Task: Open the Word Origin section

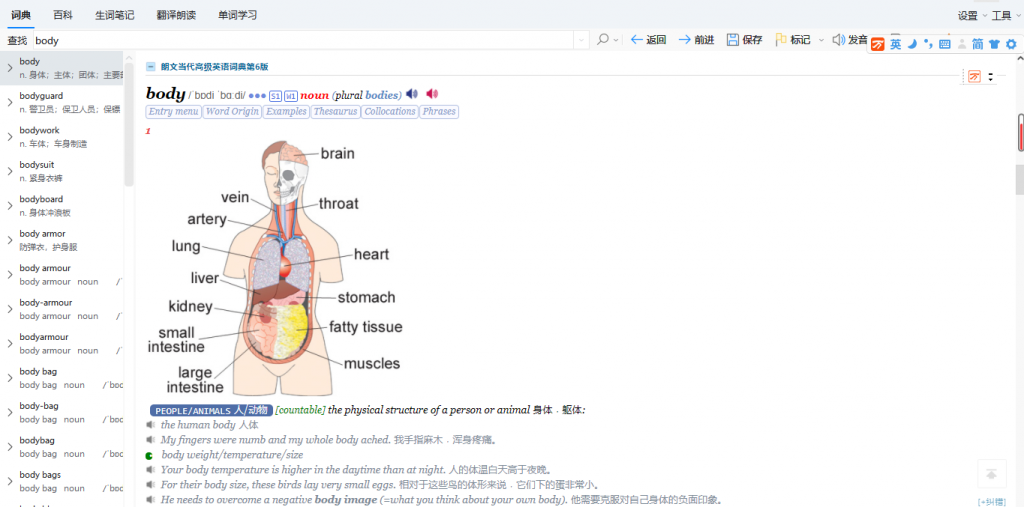Action: pyautogui.click(x=232, y=112)
